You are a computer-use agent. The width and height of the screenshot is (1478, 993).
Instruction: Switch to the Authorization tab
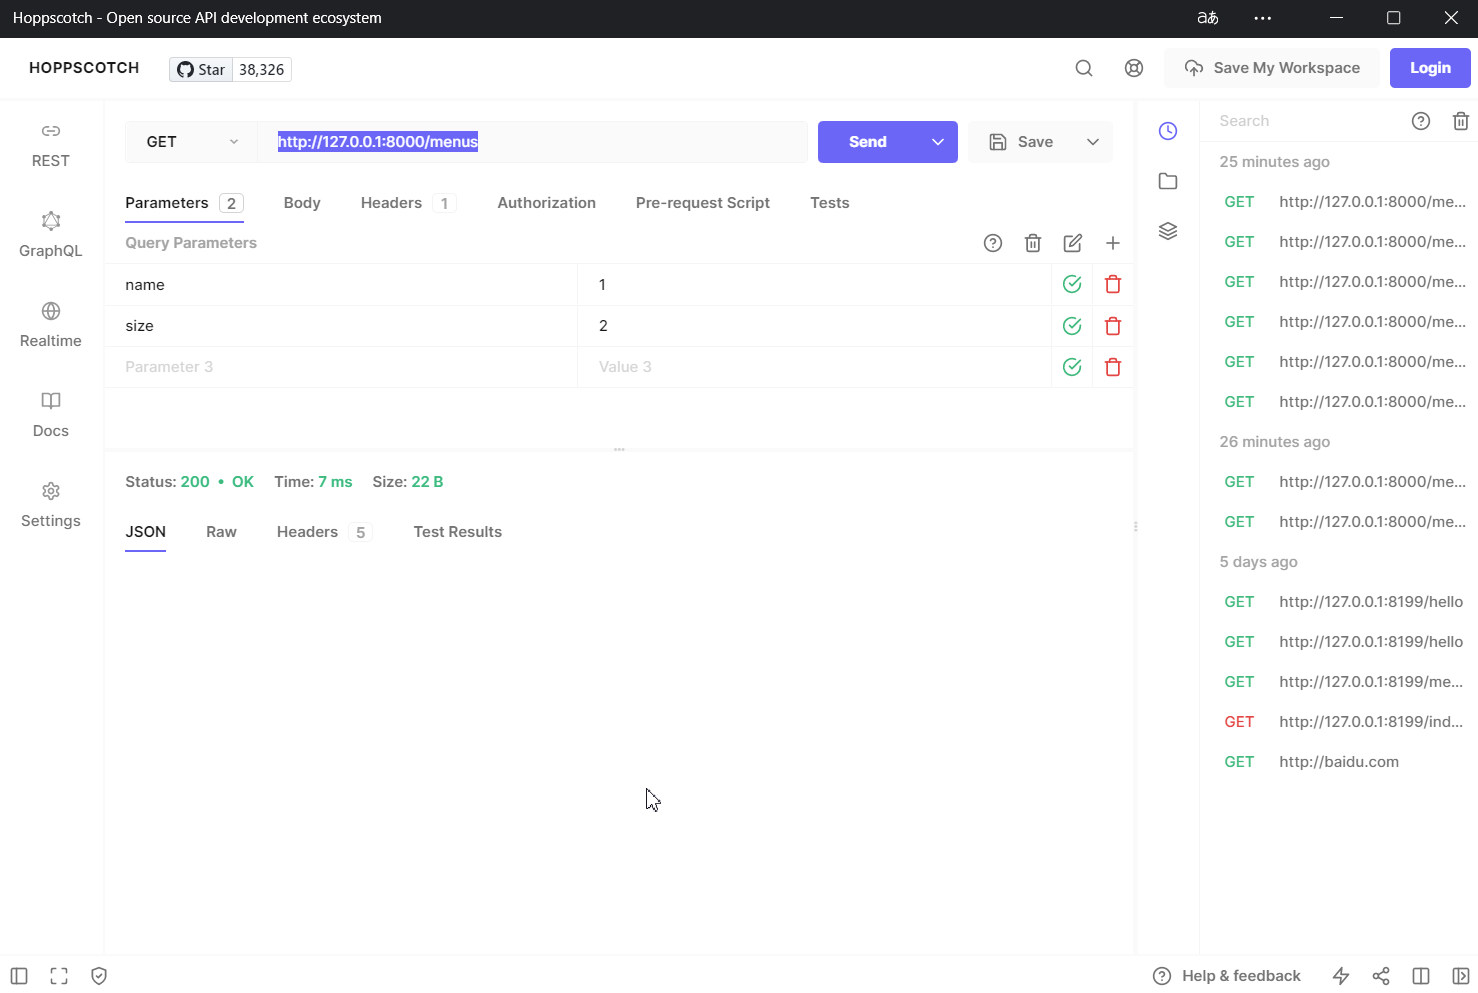point(547,203)
